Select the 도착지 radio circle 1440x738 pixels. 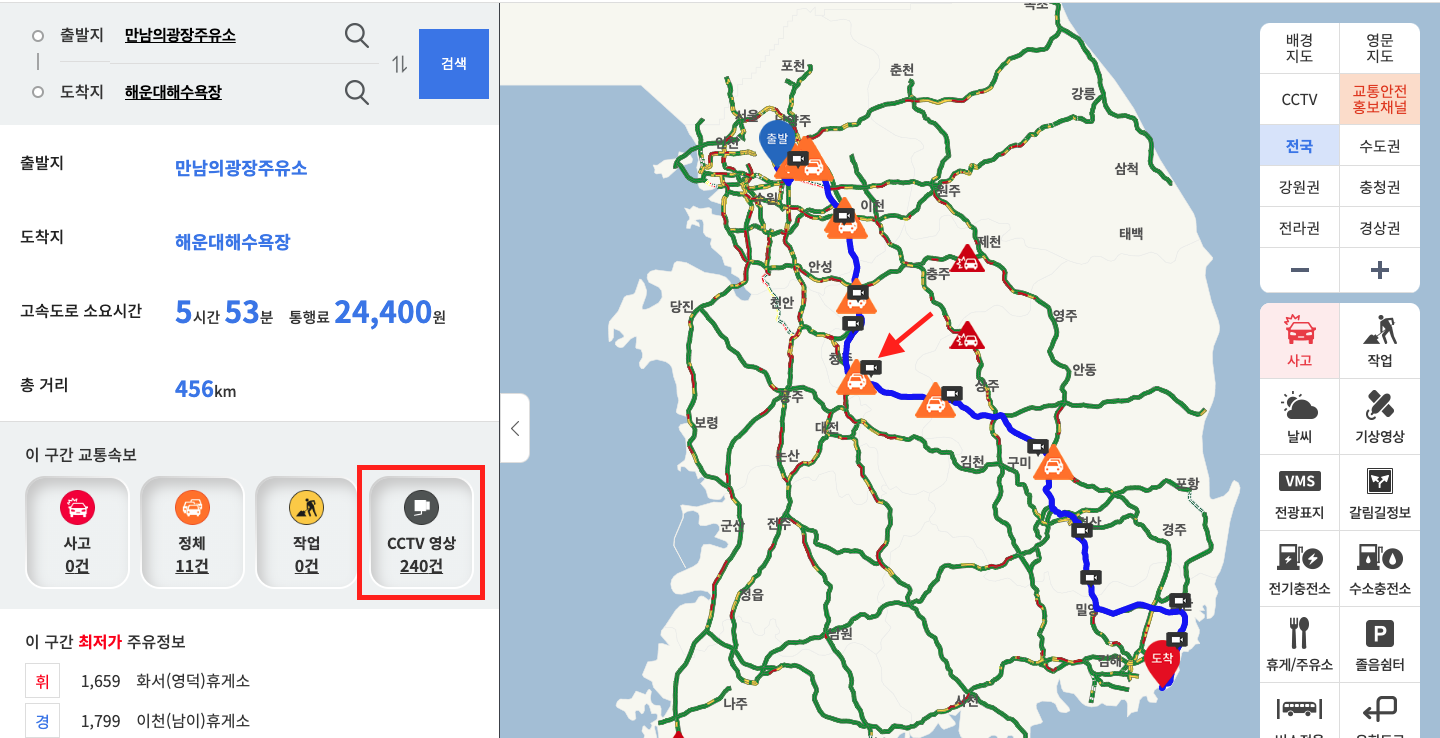tap(38, 92)
